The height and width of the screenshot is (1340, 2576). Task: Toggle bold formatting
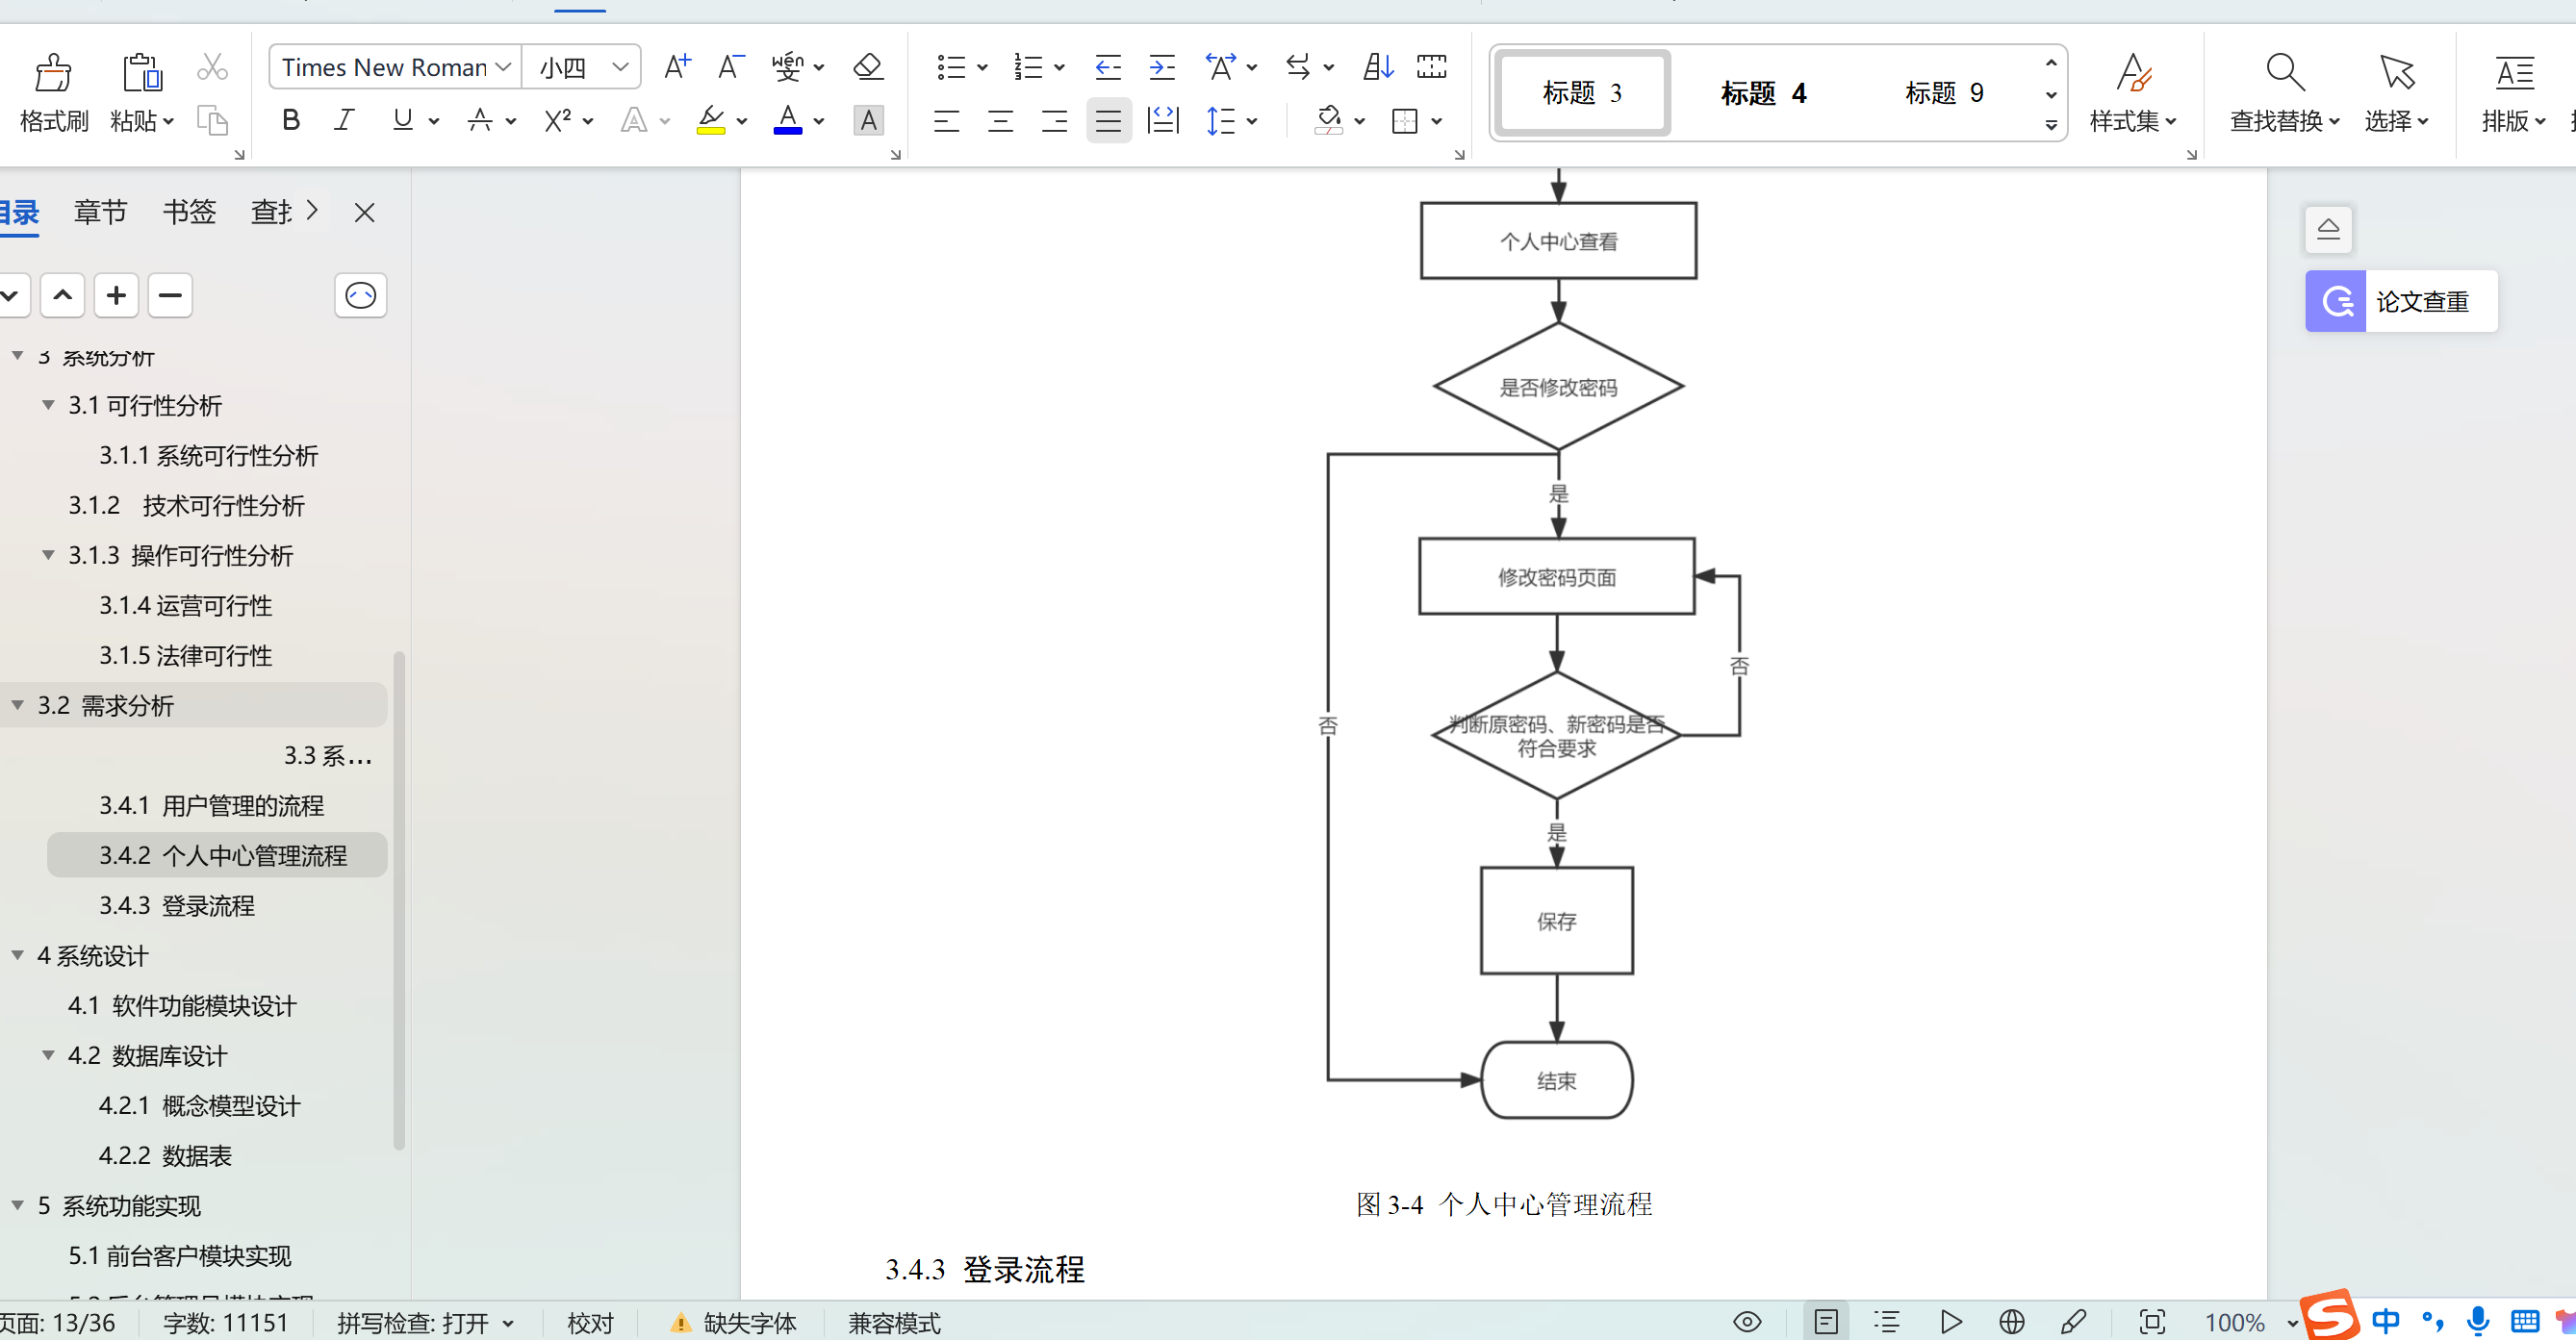point(290,120)
